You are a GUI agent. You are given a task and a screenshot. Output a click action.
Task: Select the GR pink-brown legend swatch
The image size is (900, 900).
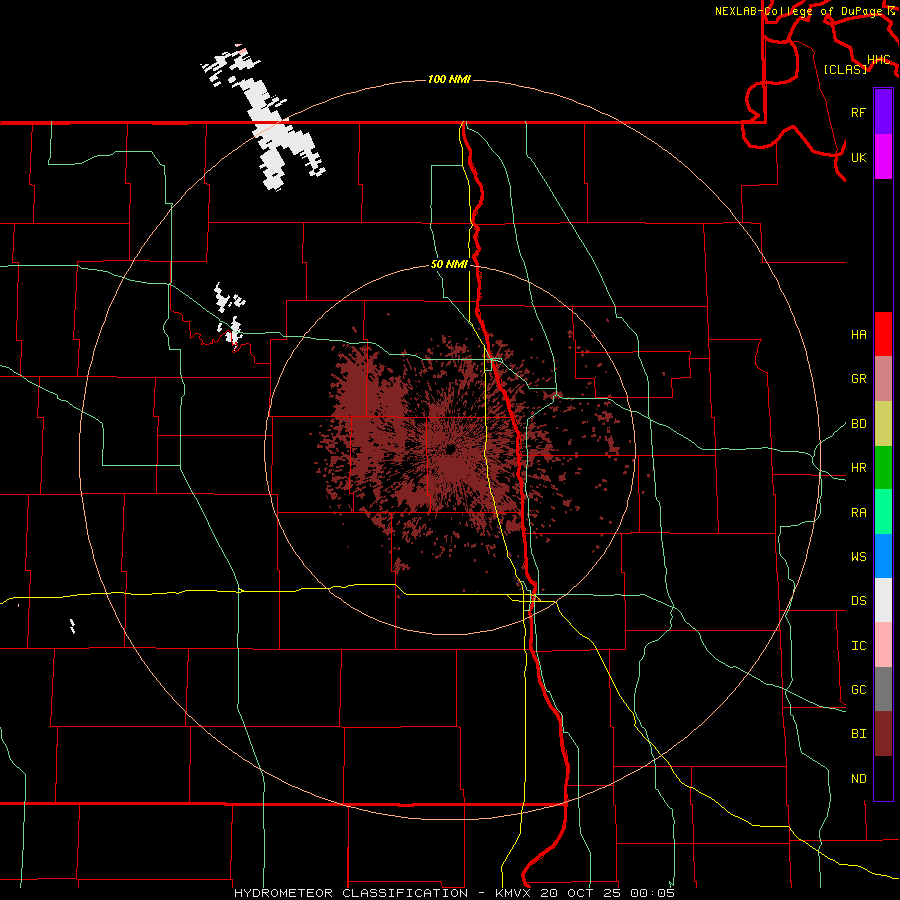point(883,379)
